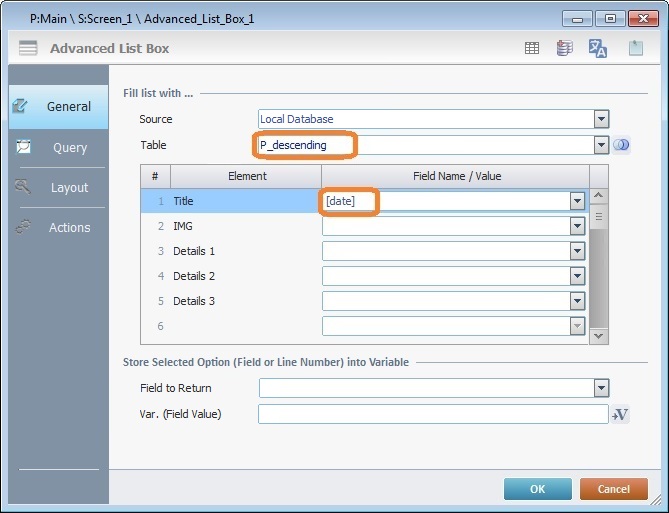This screenshot has width=669, height=513.
Task: Click the Var. (Field Value) input field
Action: pyautogui.click(x=432, y=414)
